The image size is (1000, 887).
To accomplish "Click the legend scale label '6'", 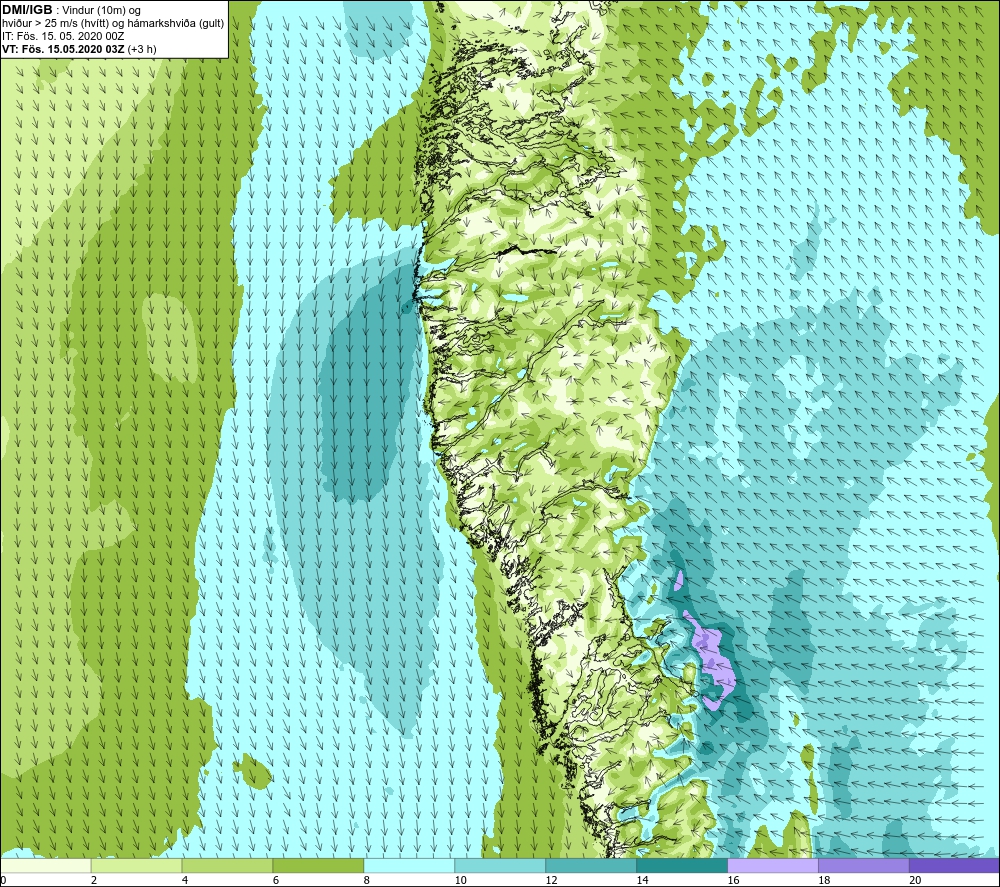I will pos(276,880).
